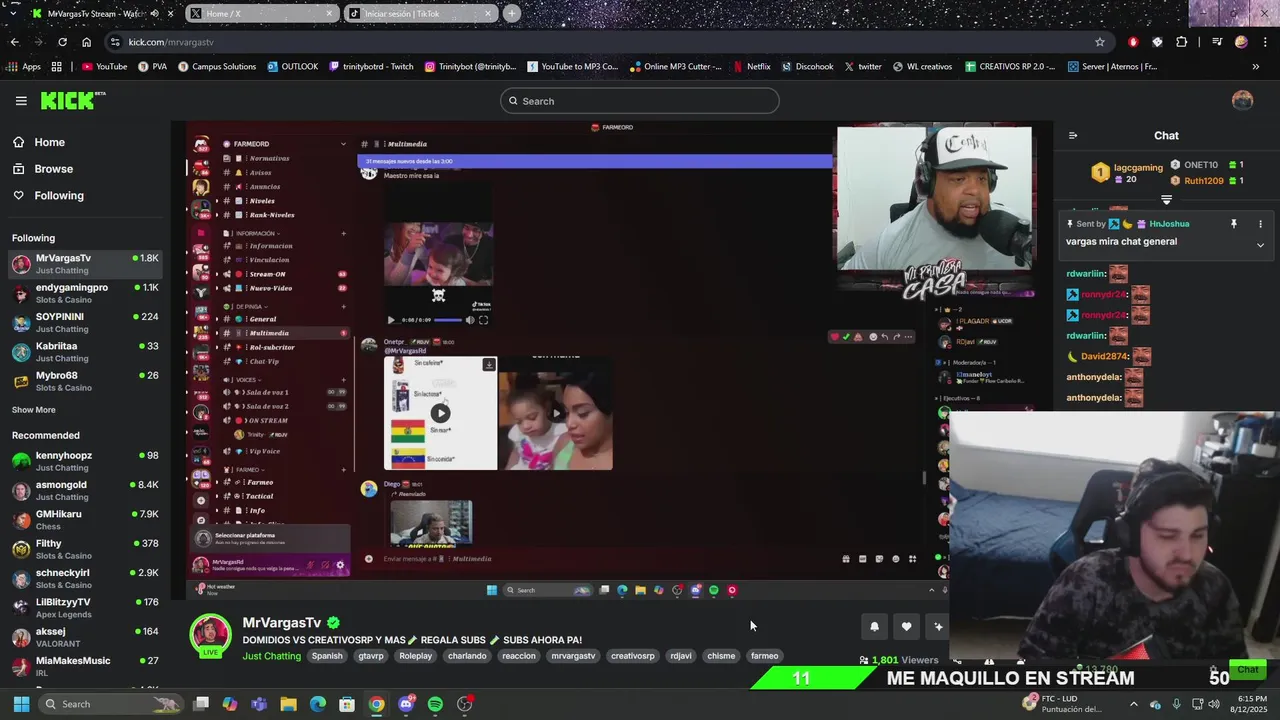Follow channel with heart button

click(906, 626)
